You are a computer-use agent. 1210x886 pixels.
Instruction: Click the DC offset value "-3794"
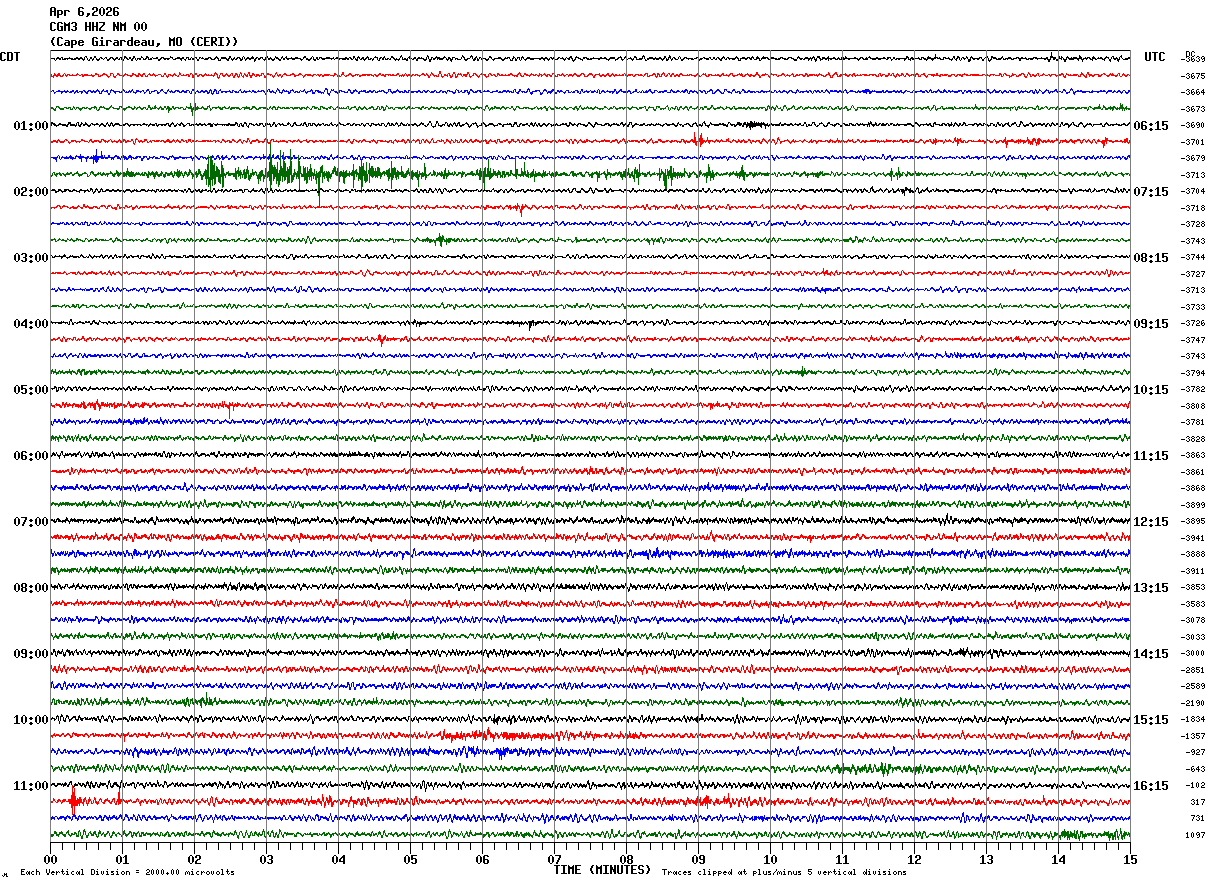tap(1193, 373)
